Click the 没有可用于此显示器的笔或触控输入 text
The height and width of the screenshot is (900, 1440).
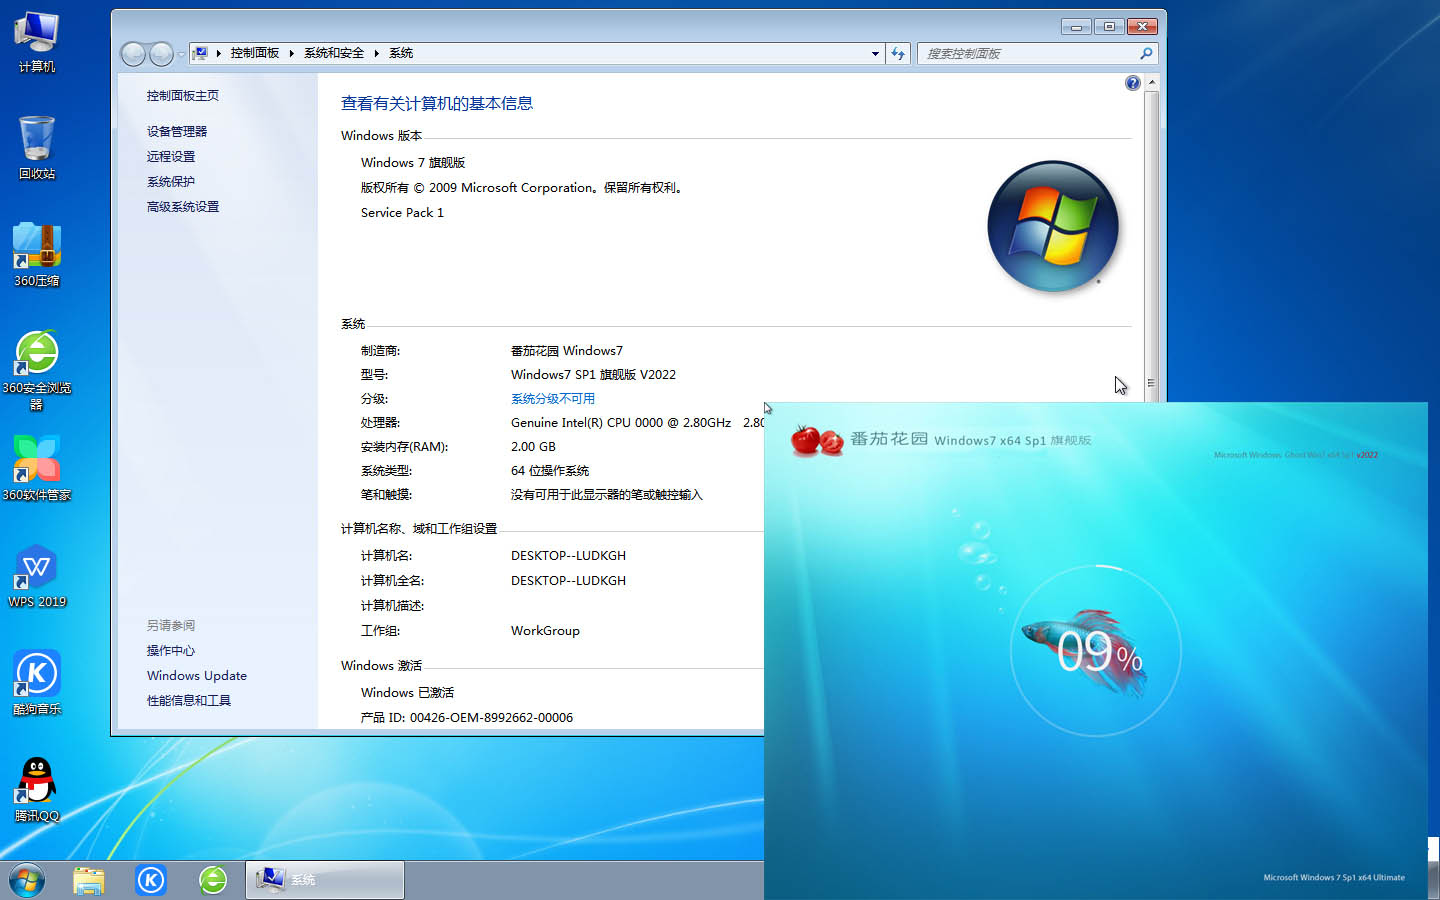[607, 494]
